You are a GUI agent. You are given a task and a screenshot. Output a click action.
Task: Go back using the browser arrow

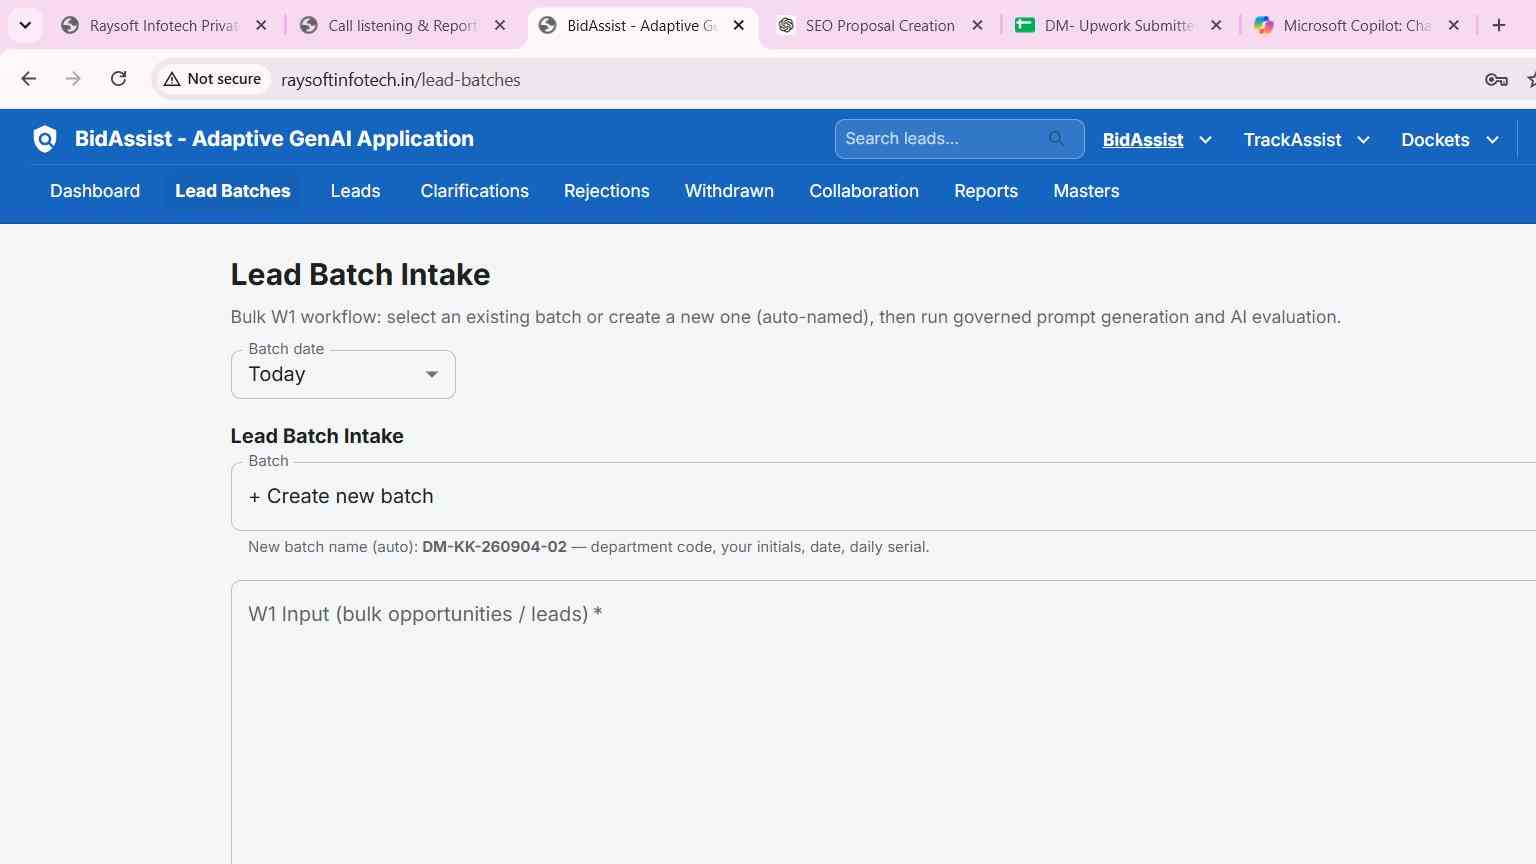pyautogui.click(x=29, y=79)
